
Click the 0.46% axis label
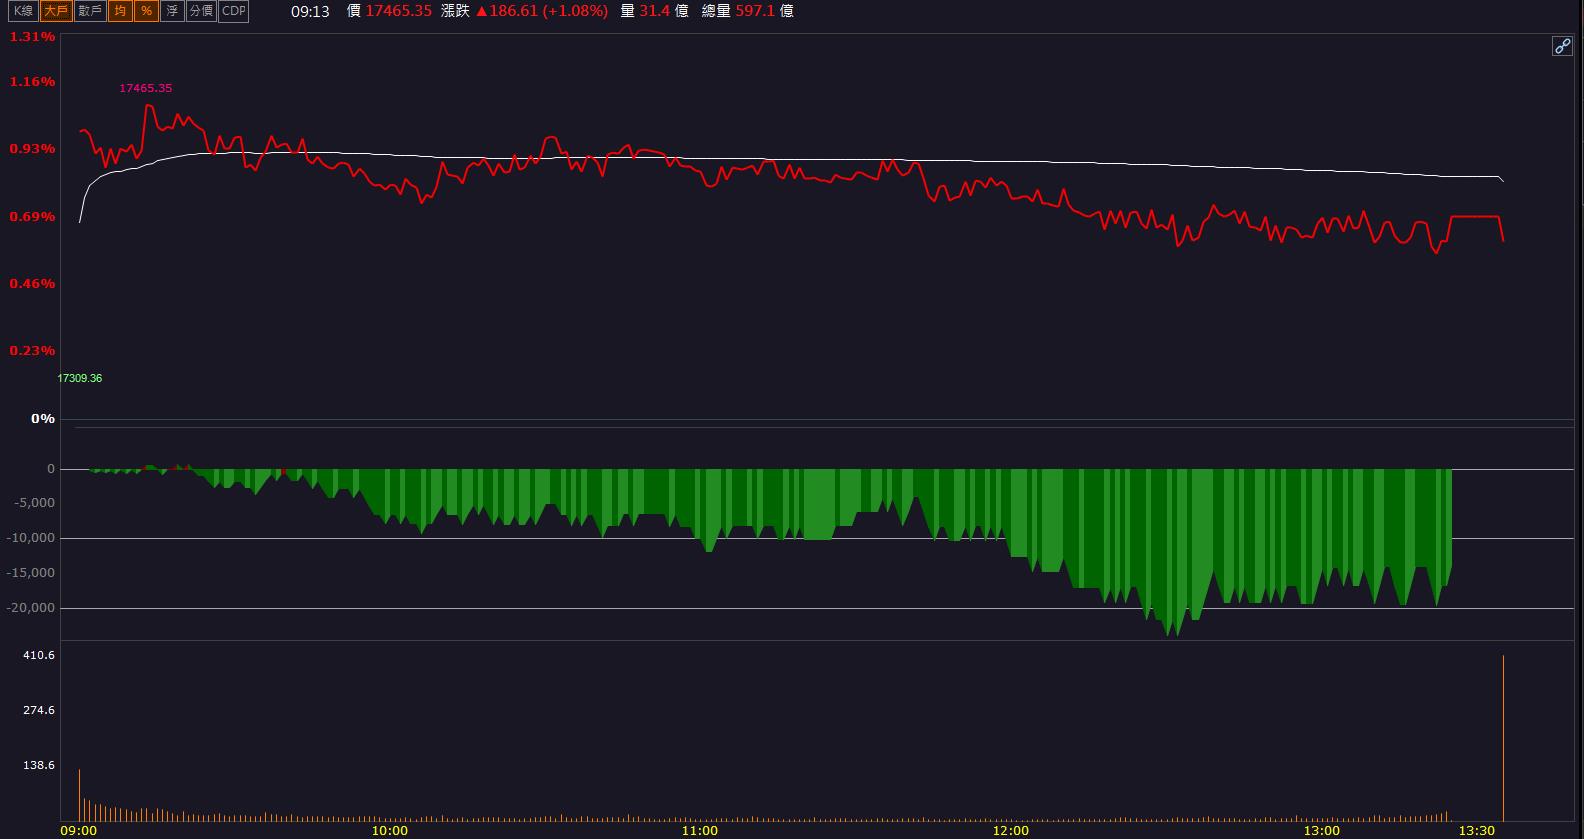32,284
